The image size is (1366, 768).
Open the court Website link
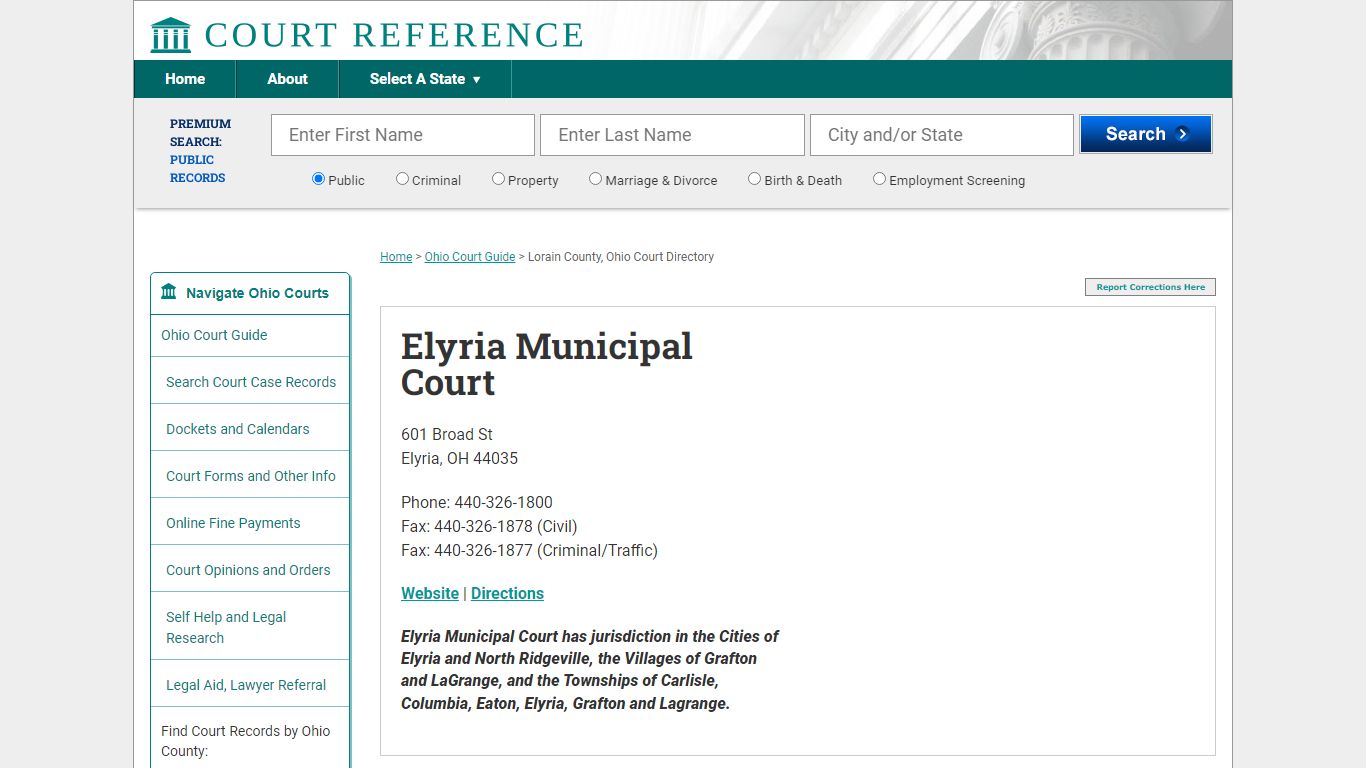point(430,593)
